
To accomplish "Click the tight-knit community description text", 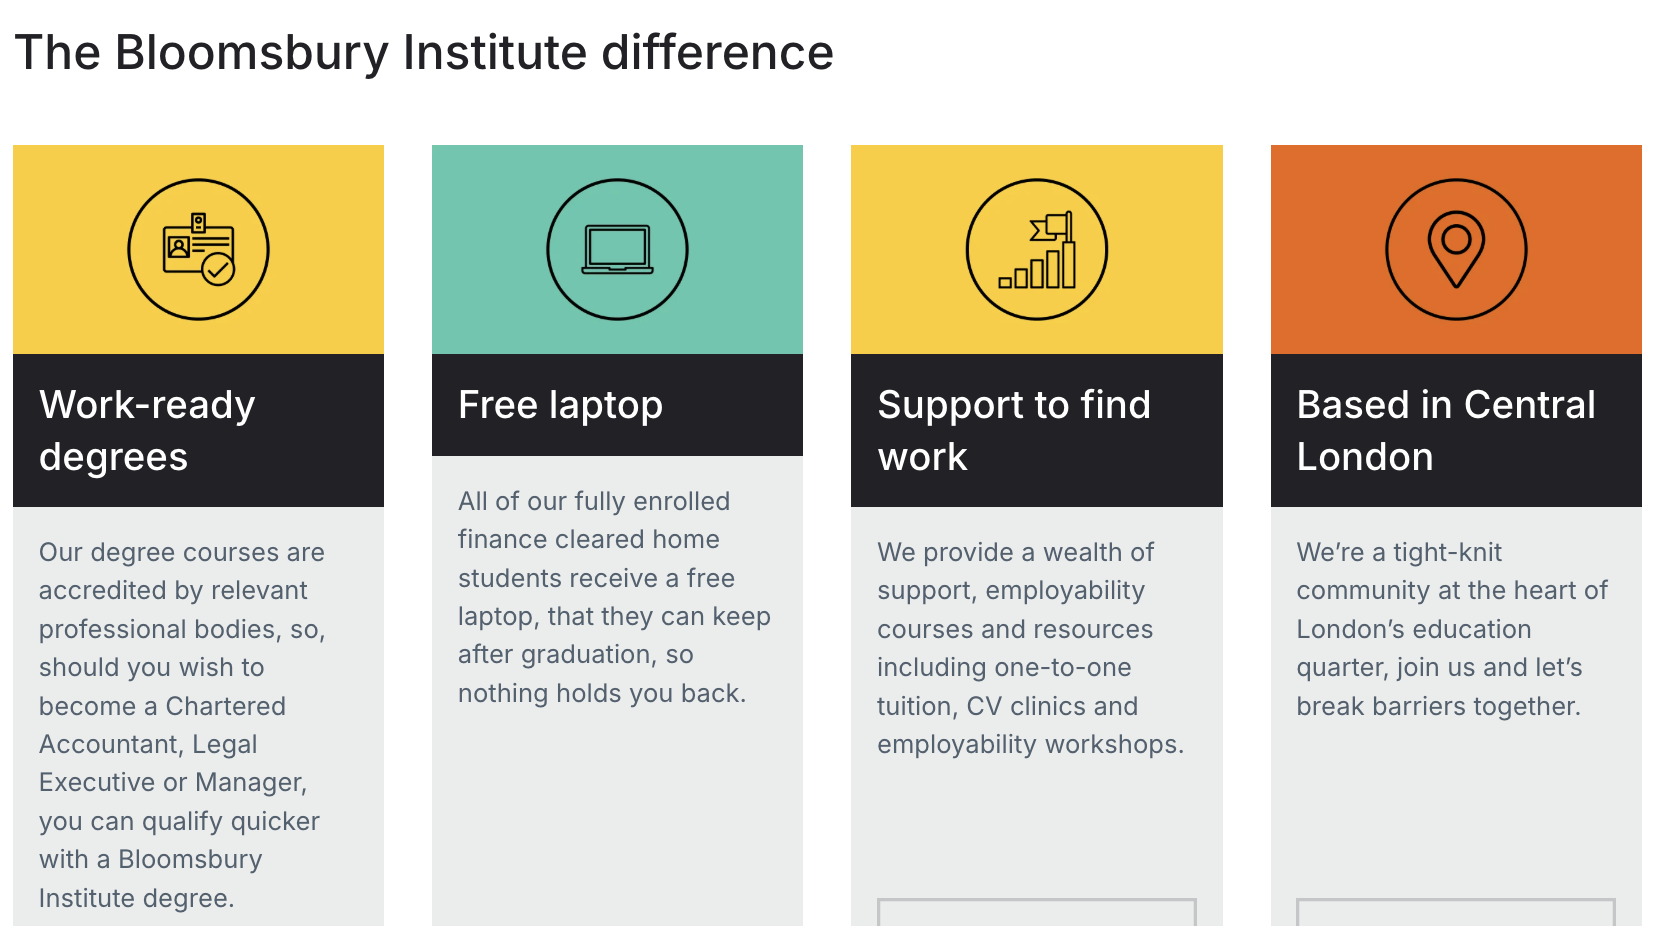I will coord(1451,629).
